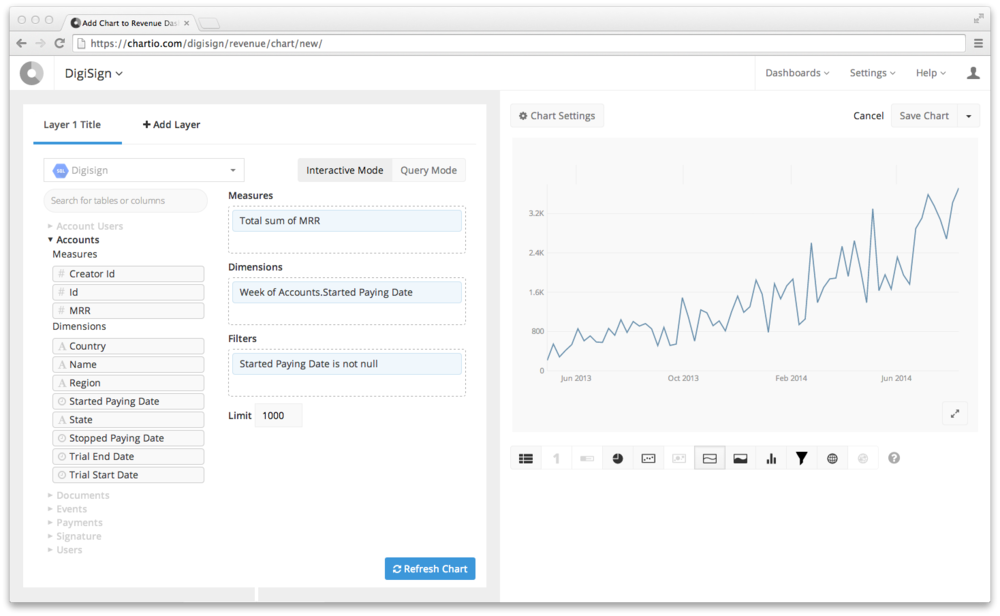The height and width of the screenshot is (616, 1000).
Task: Open Chart Settings
Action: tap(557, 116)
